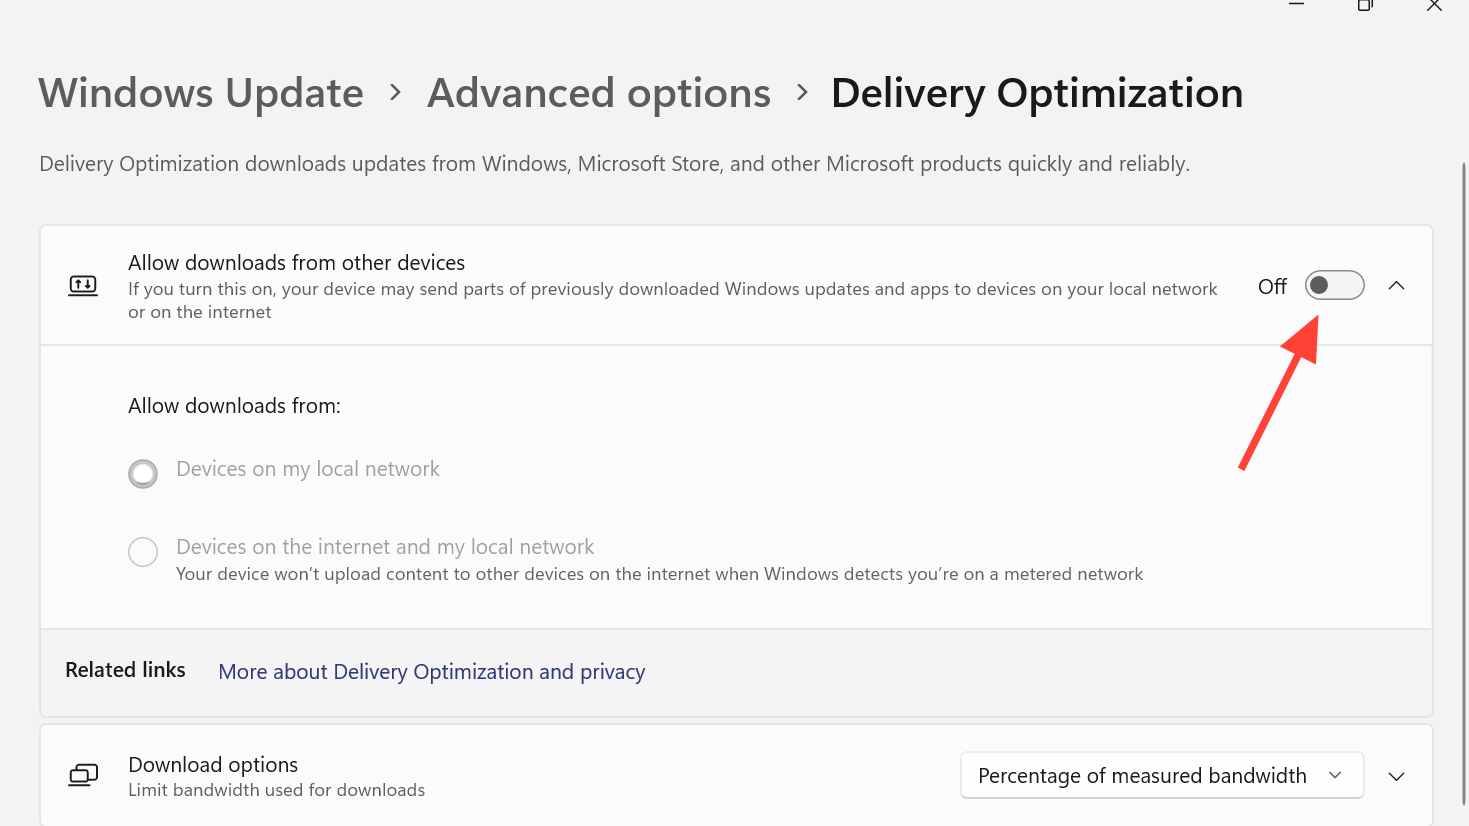The image size is (1469, 826).
Task: Click the Allow downloads row device-transfer icon
Action: click(83, 286)
